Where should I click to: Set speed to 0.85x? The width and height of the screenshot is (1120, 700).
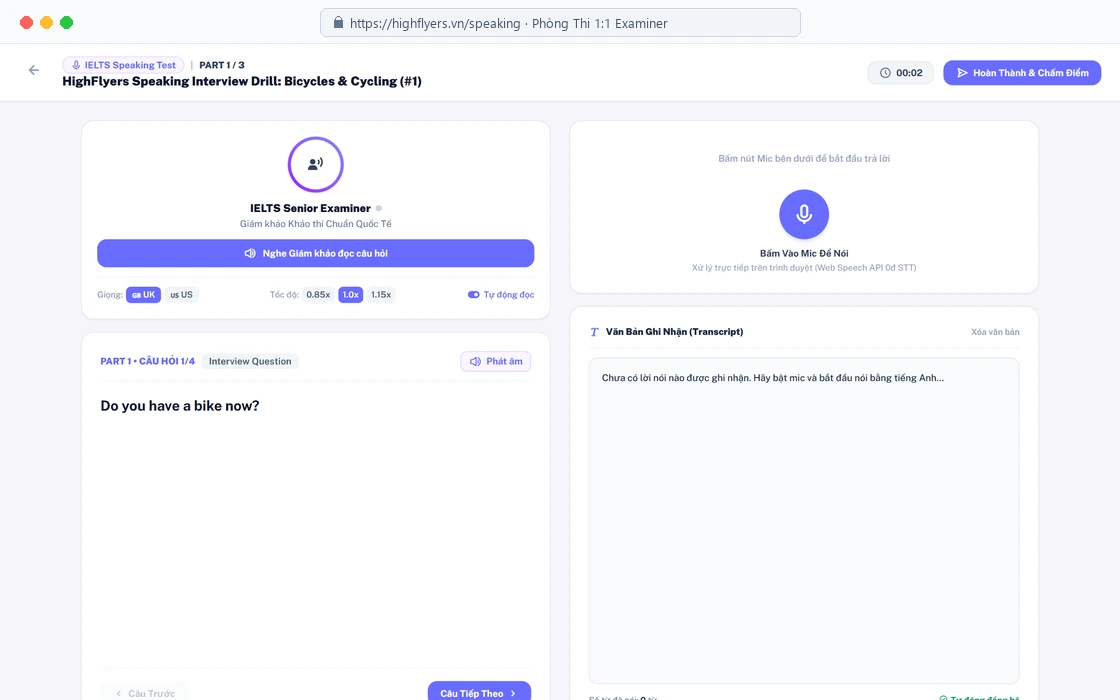(x=318, y=294)
